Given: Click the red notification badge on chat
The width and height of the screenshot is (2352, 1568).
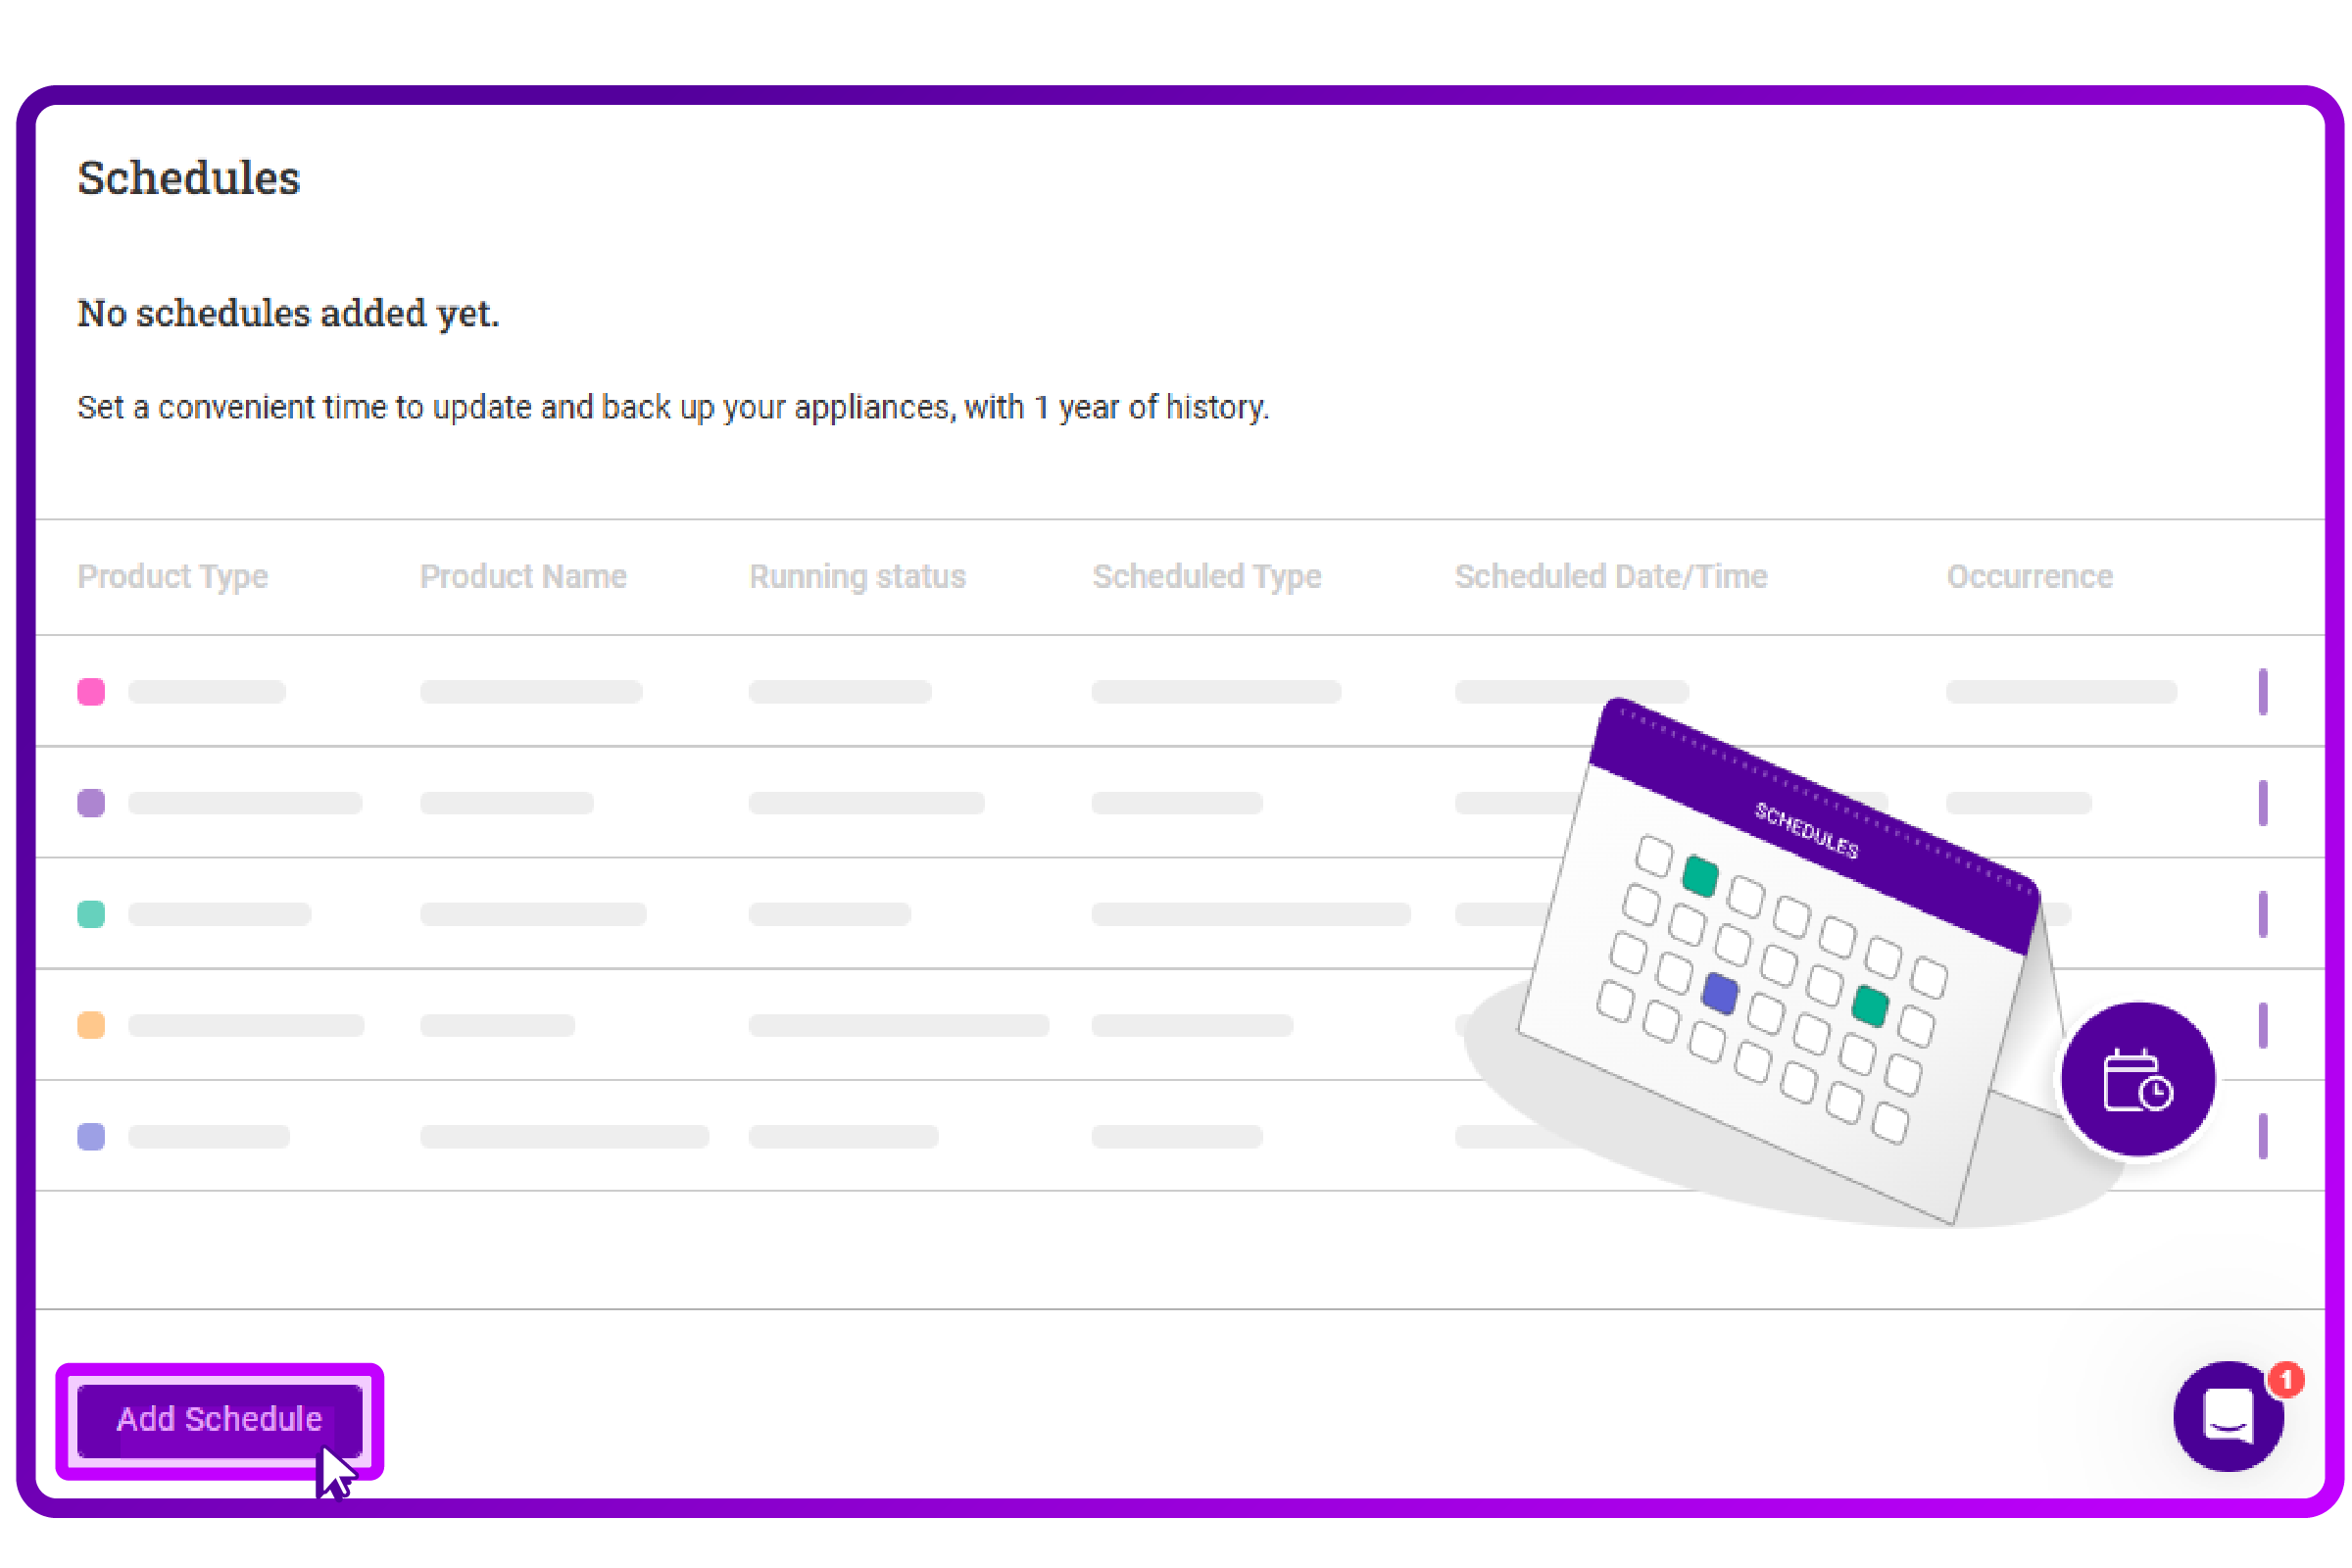Looking at the screenshot, I should pyautogui.click(x=2286, y=1380).
